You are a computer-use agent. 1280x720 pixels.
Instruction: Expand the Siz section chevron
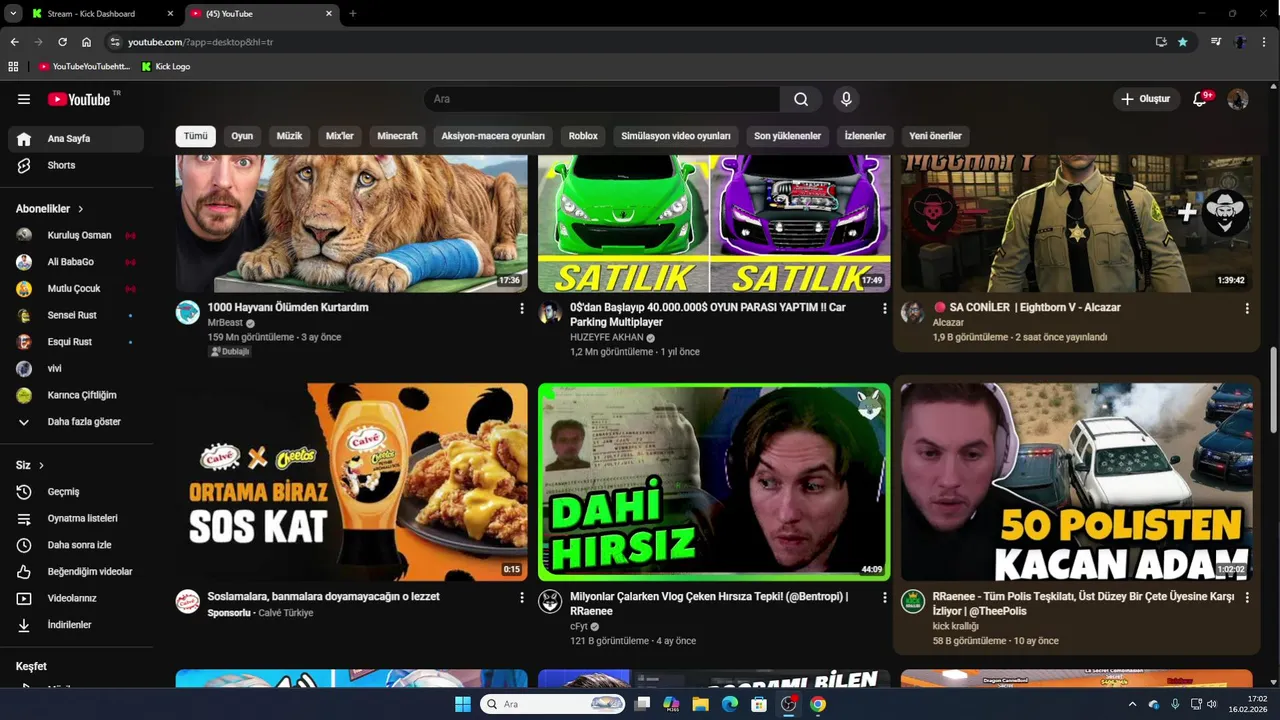pos(41,466)
